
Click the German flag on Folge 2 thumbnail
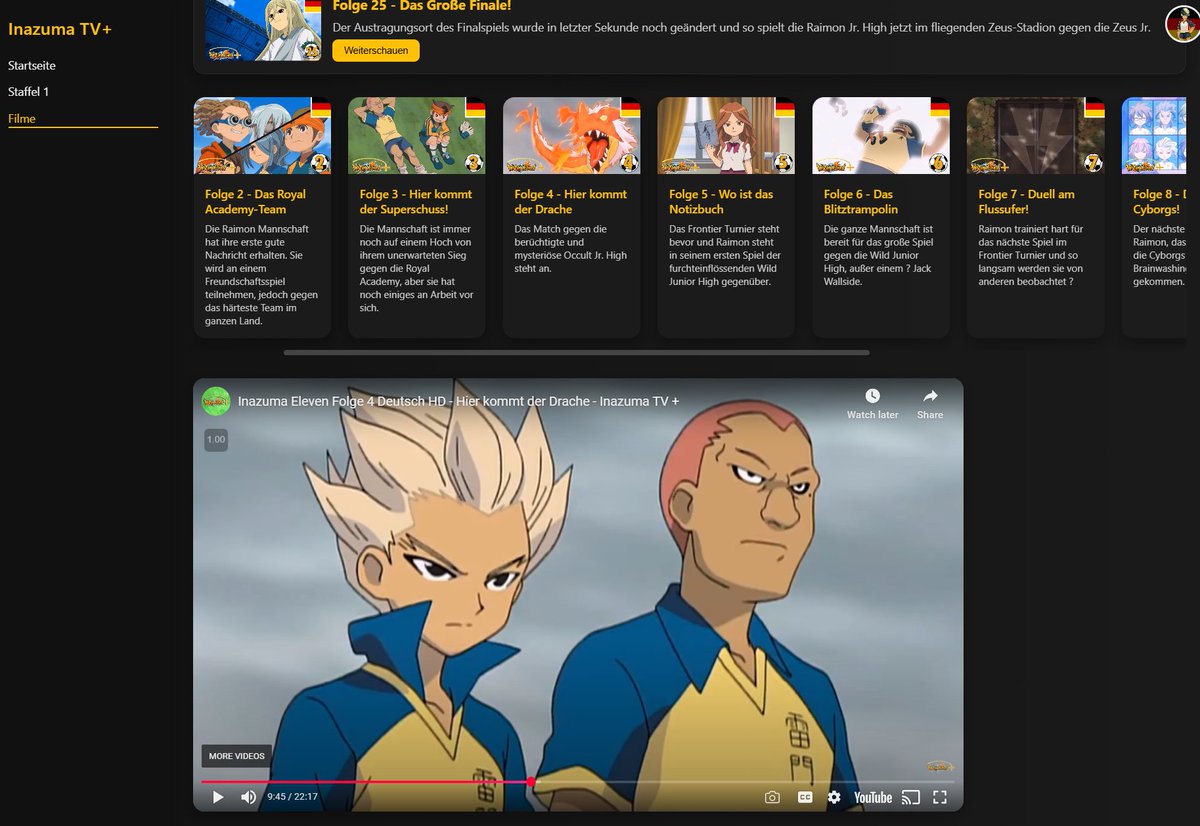(320, 107)
